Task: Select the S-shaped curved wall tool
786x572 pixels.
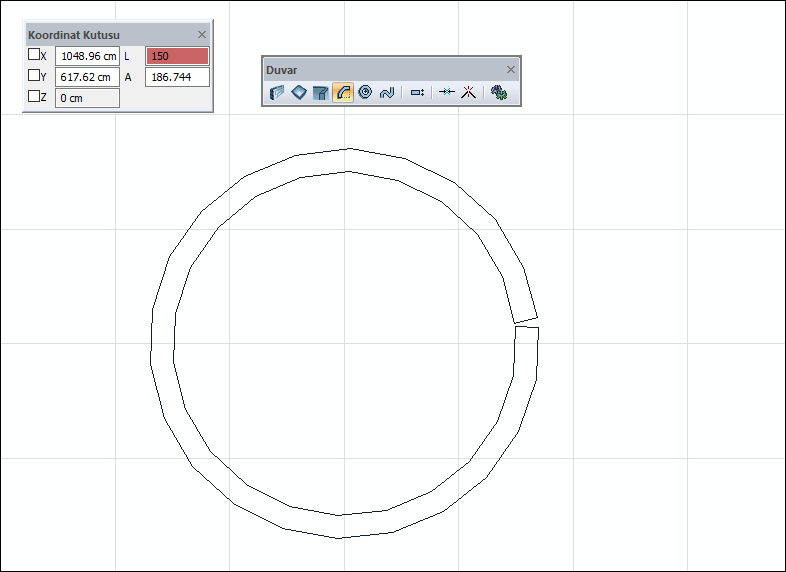Action: tap(387, 93)
